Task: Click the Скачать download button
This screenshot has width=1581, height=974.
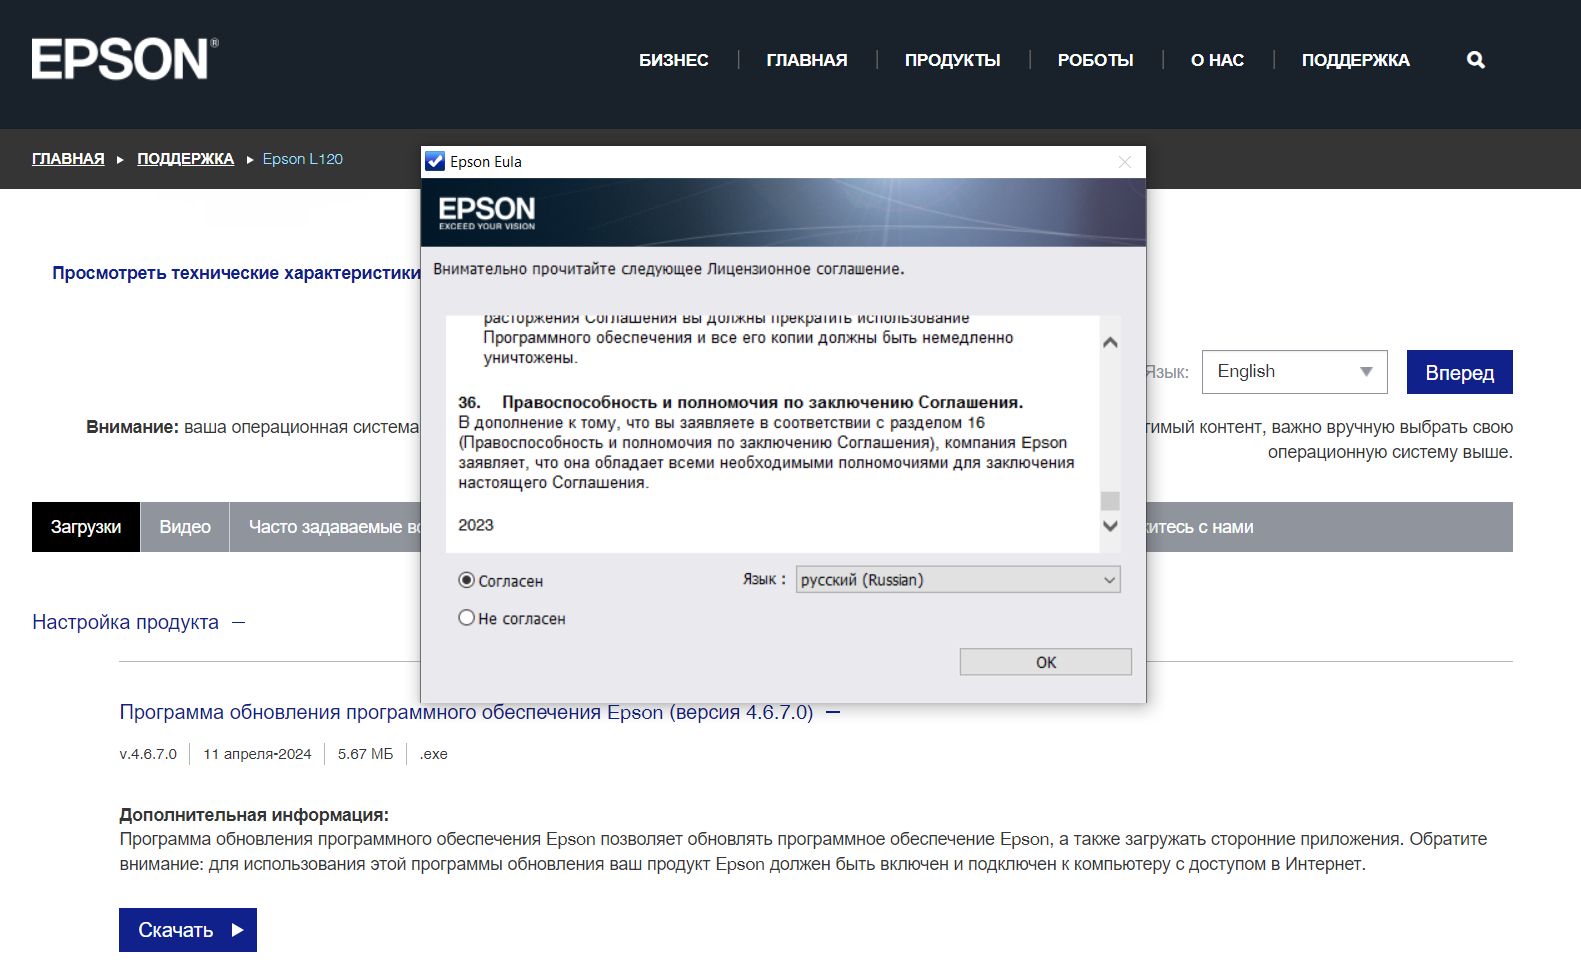Action: tap(188, 930)
